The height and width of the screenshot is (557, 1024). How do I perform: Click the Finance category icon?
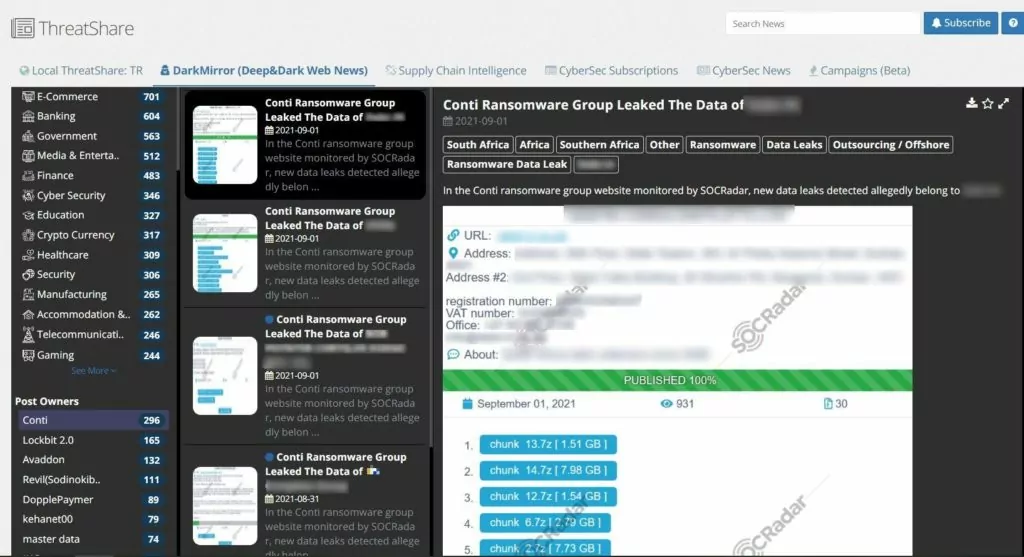coord(28,175)
